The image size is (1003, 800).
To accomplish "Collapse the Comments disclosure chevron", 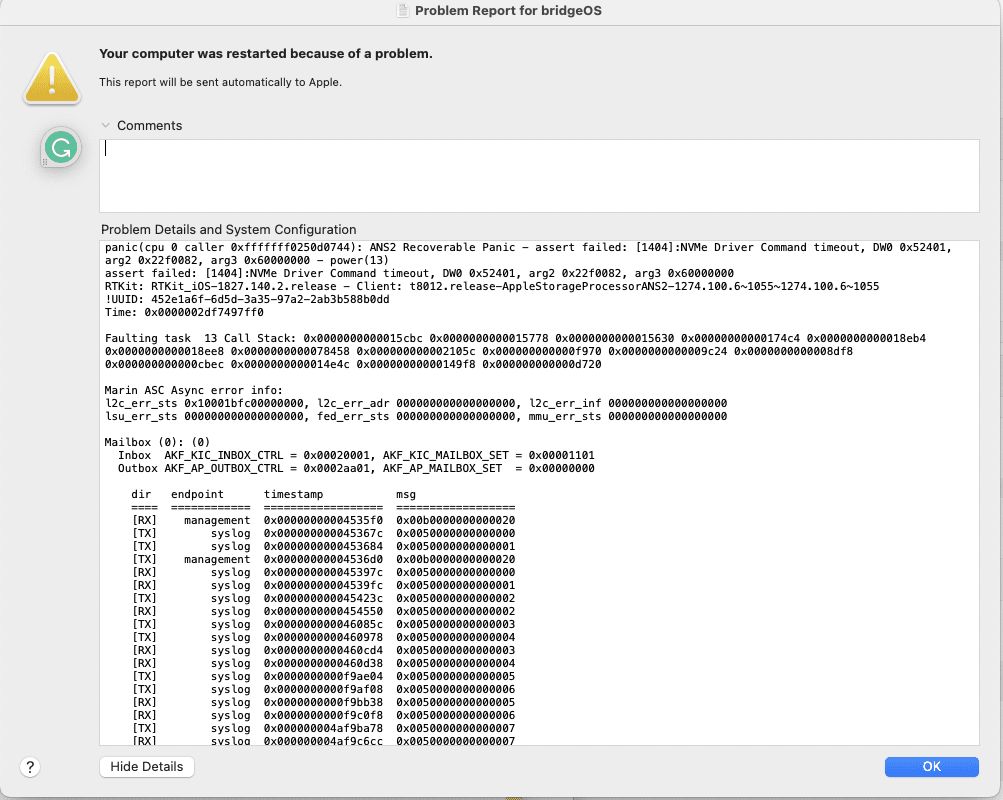I will (x=106, y=125).
